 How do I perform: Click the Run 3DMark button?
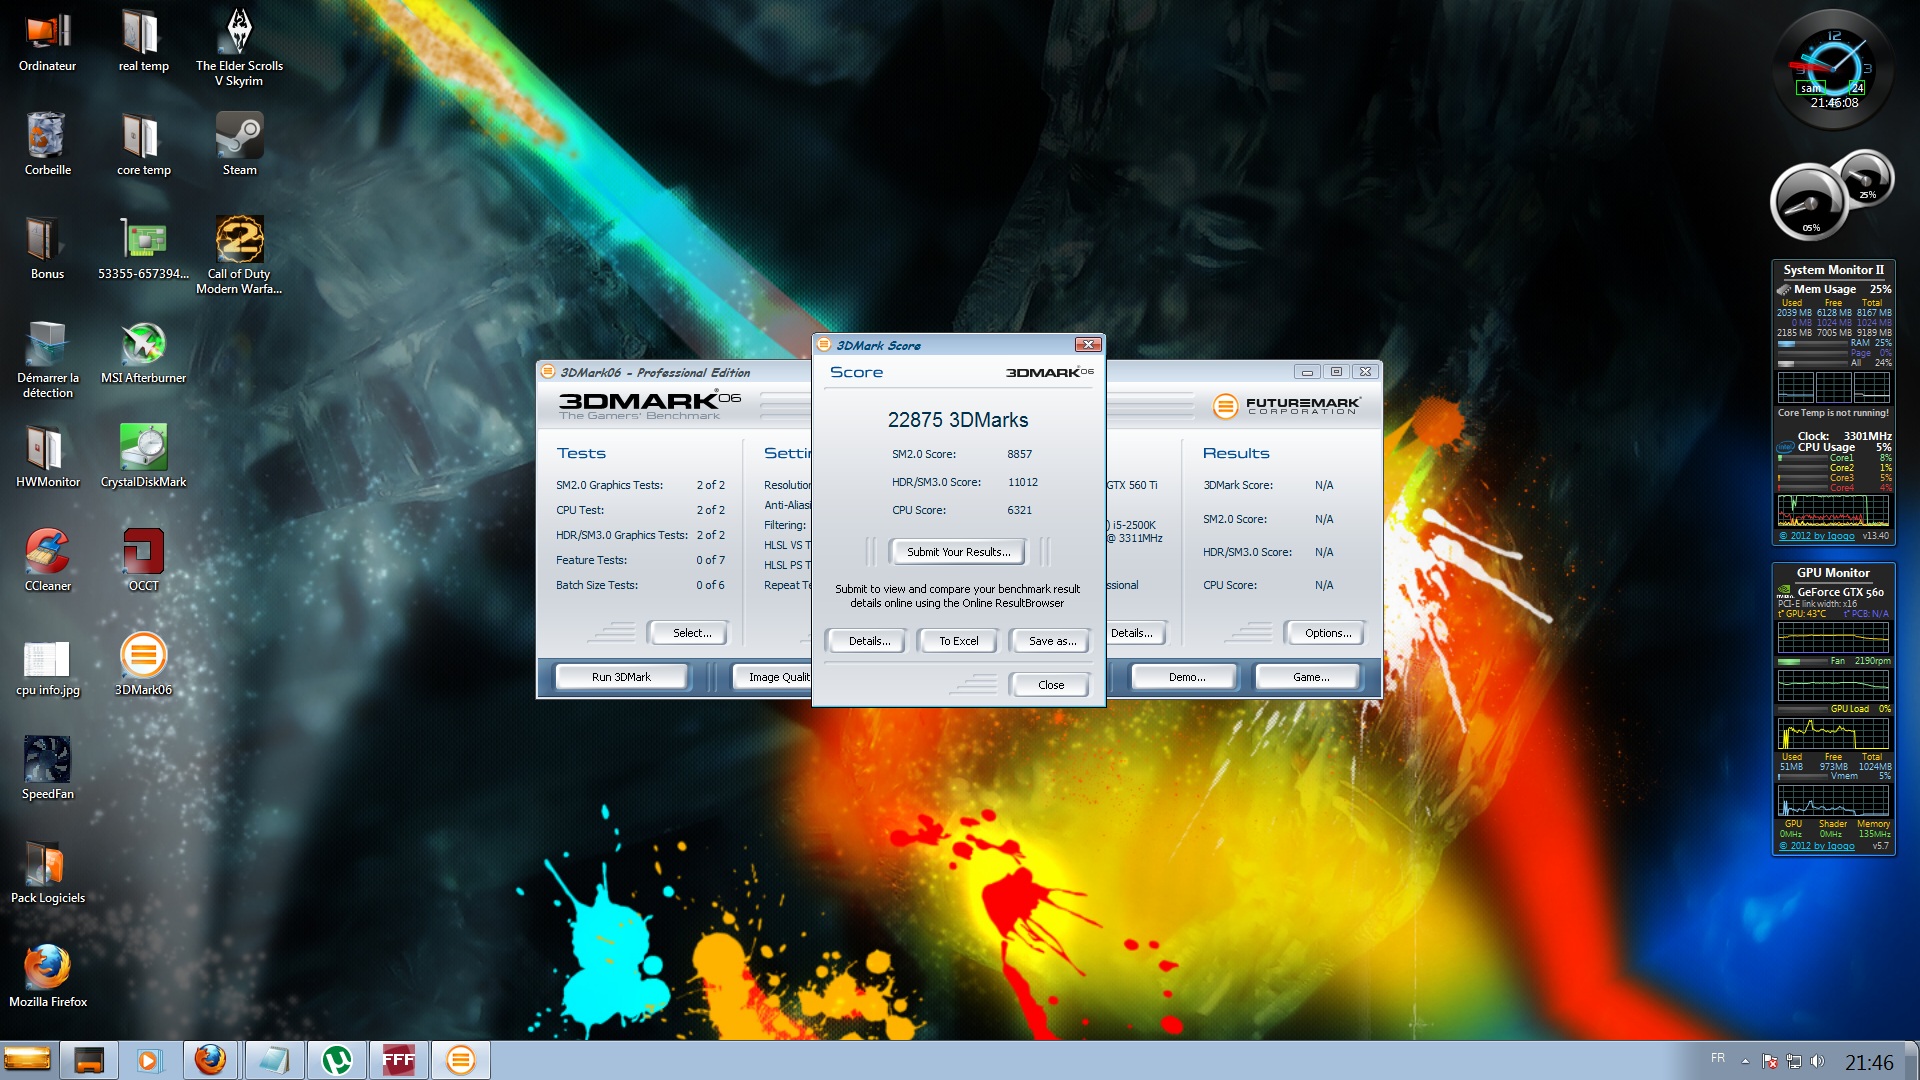[620, 677]
